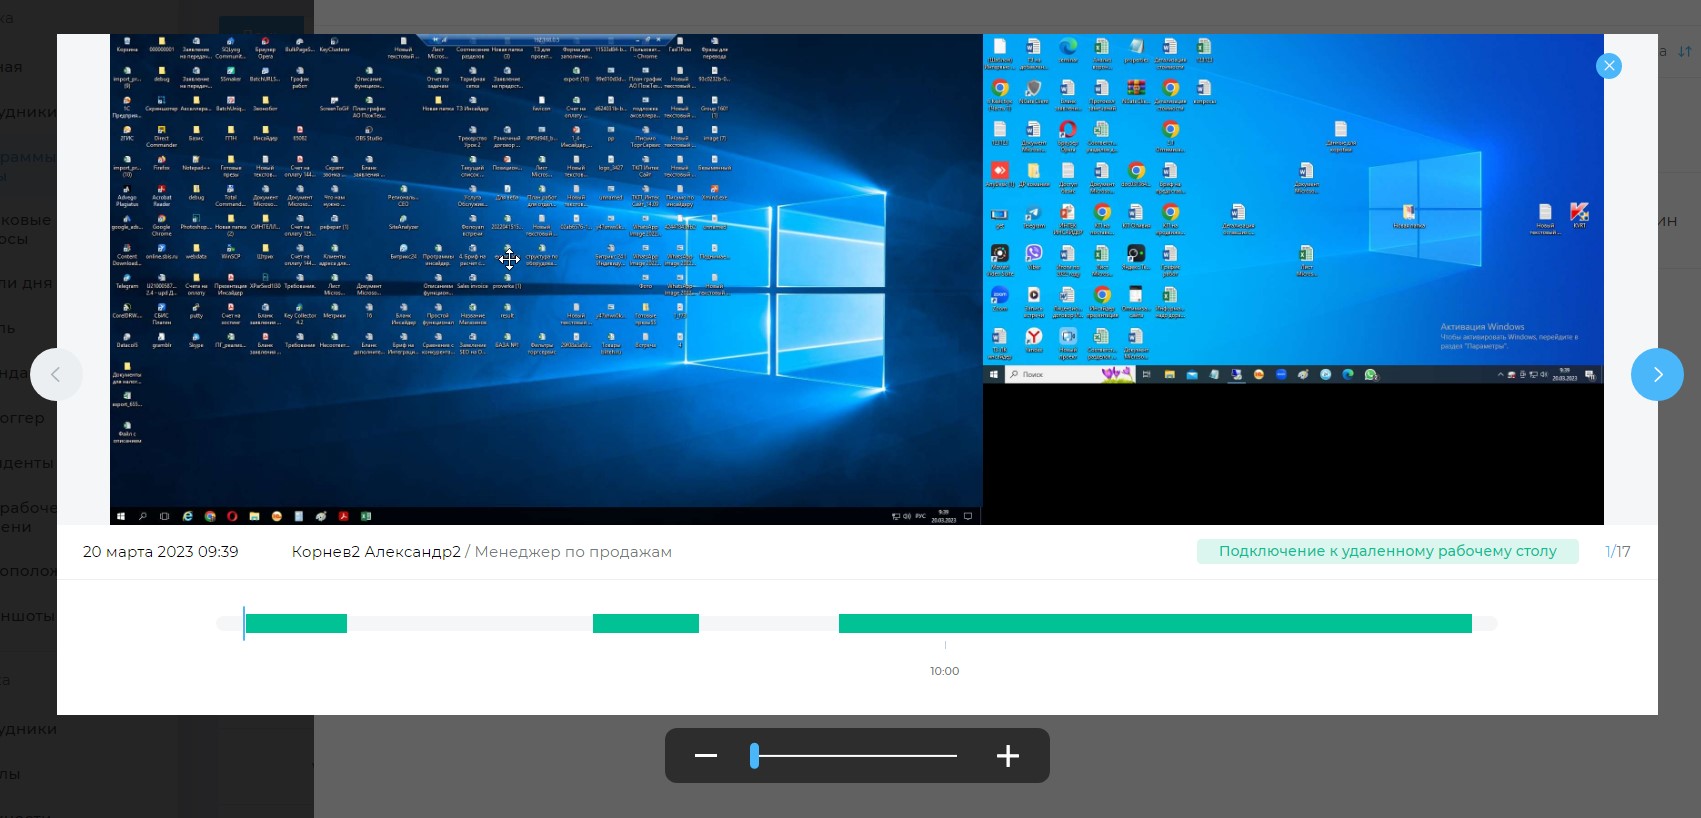
Task: Click the date '20 марта 2023 09:39'
Action: coord(160,552)
